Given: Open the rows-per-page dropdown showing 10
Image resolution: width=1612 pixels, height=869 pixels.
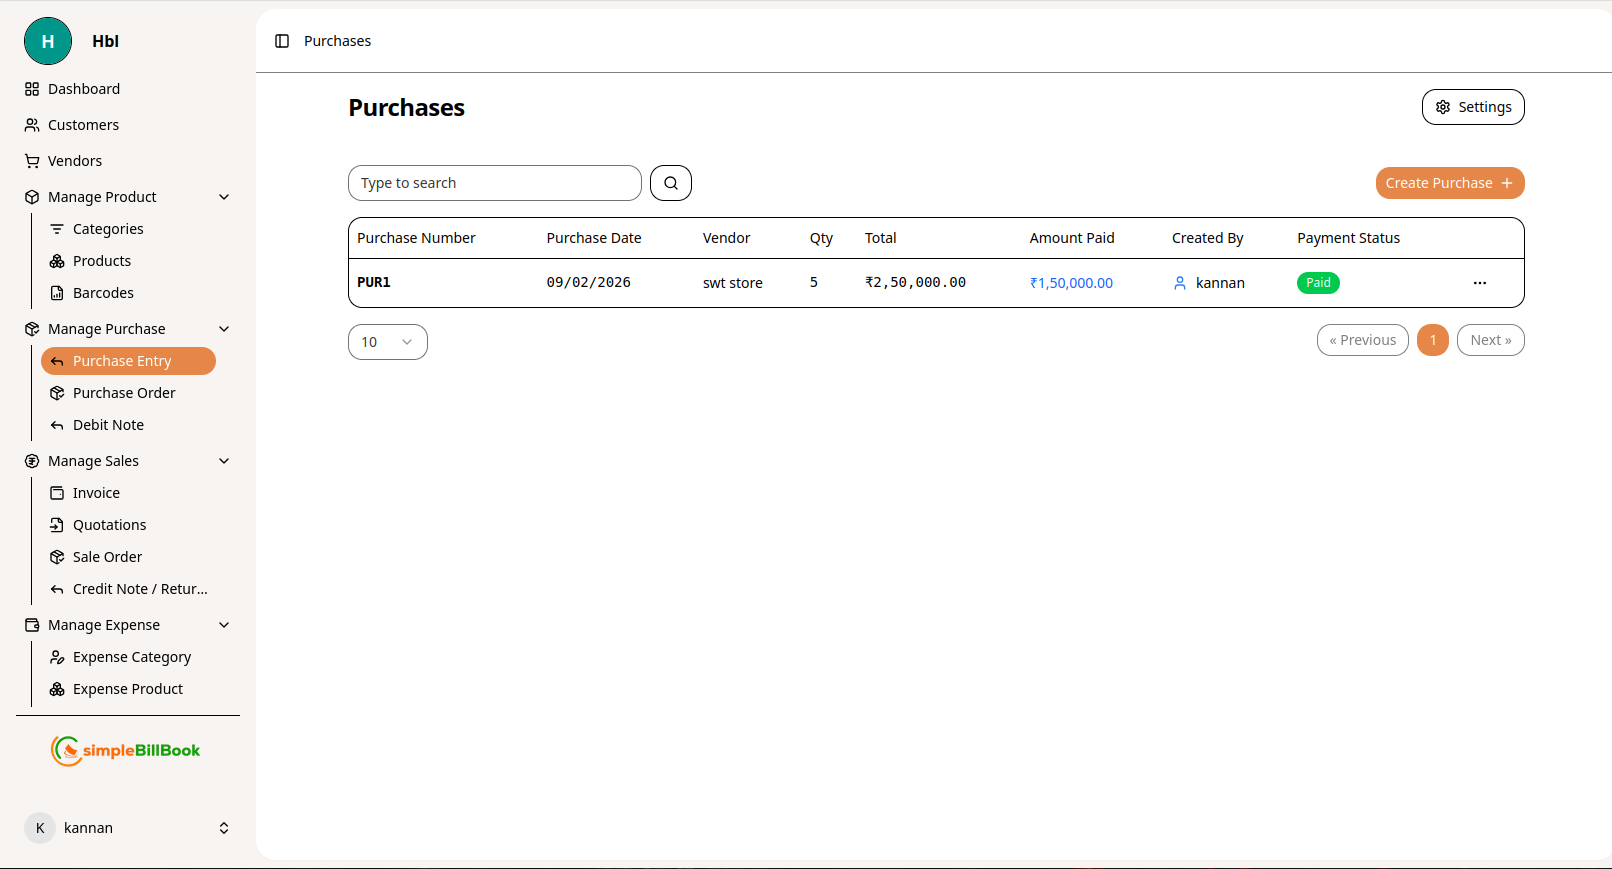Looking at the screenshot, I should 387,342.
